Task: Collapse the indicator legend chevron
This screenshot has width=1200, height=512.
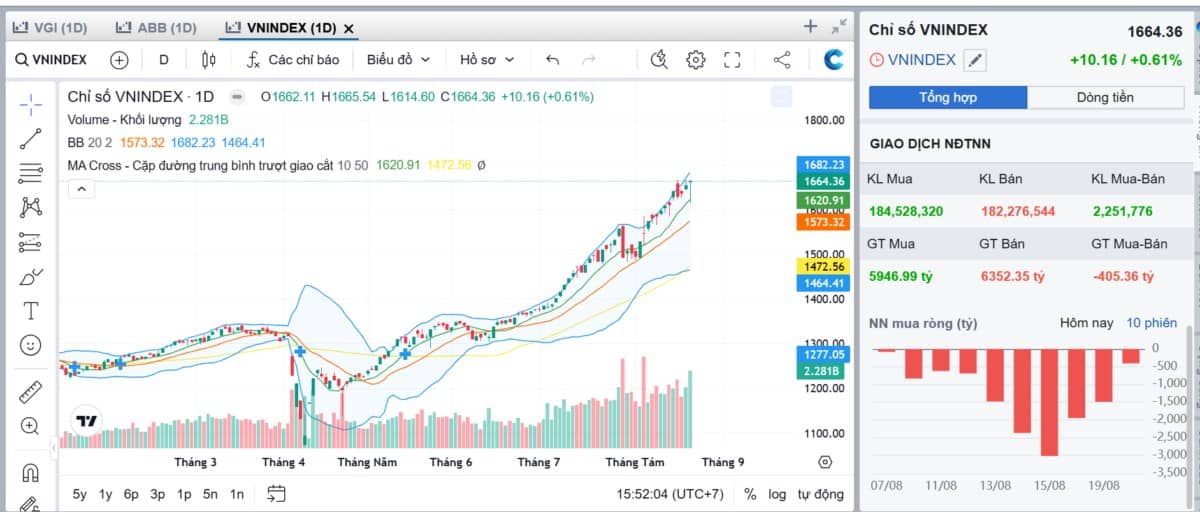Action: 81,188
